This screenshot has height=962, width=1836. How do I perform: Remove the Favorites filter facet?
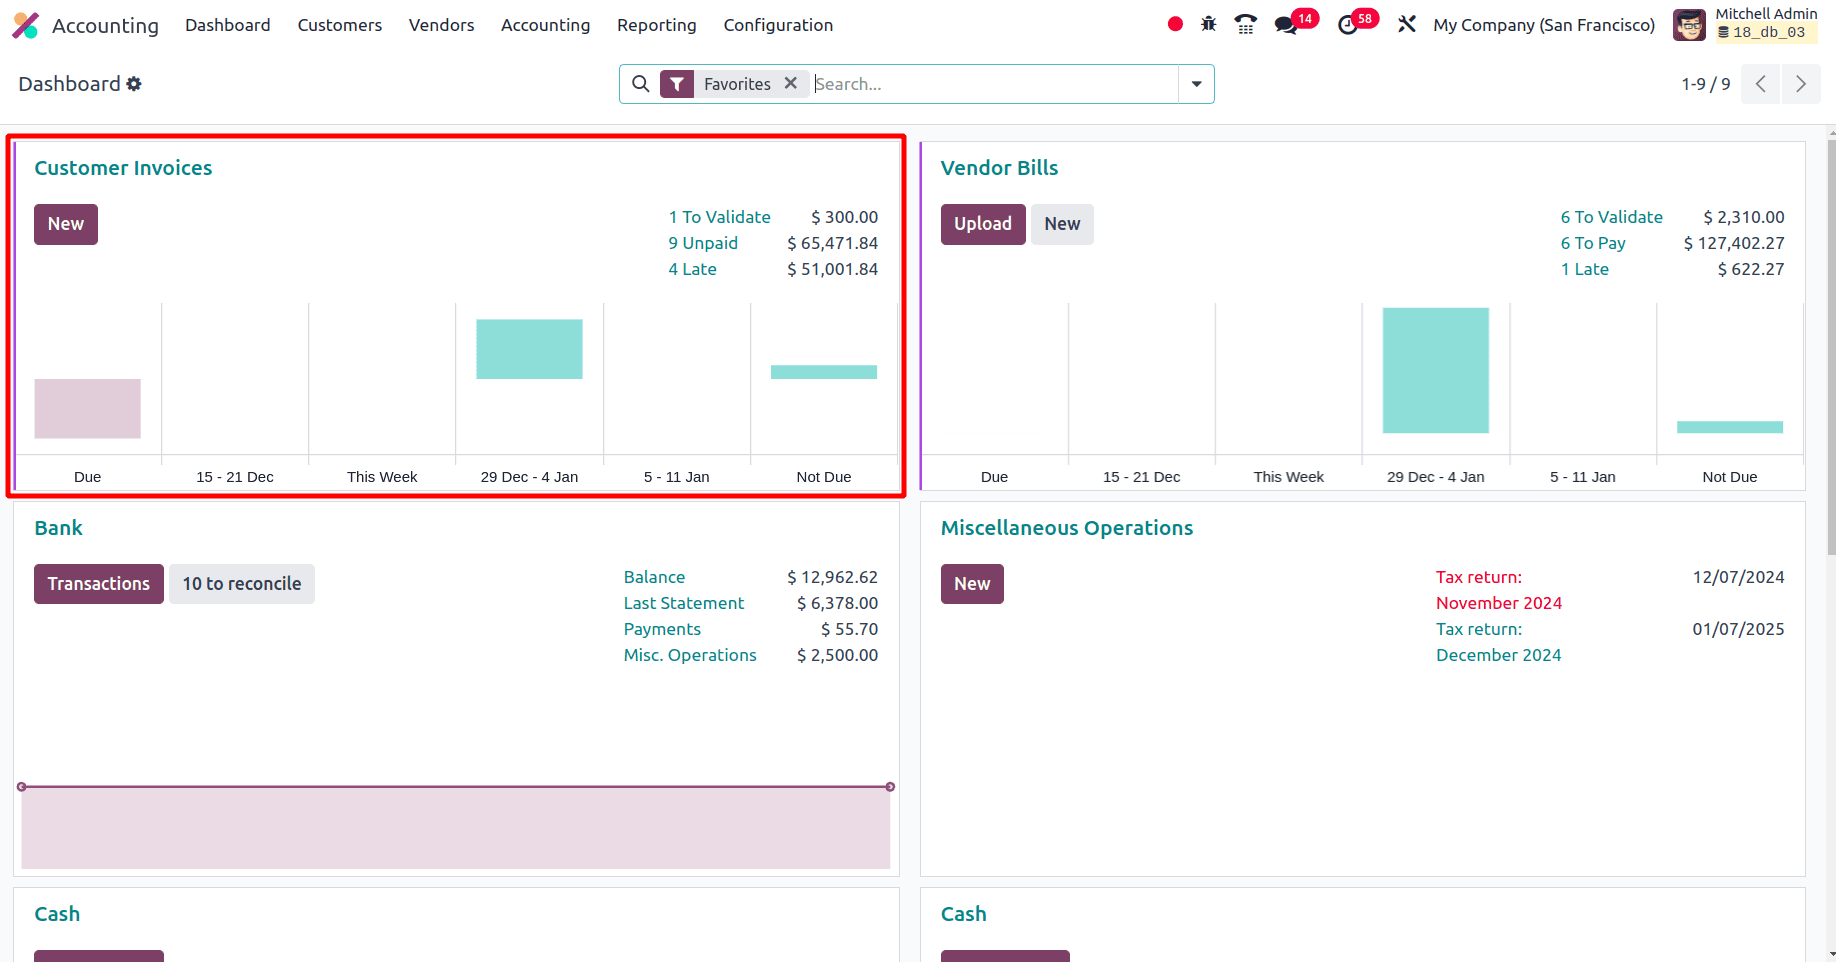[x=791, y=83]
